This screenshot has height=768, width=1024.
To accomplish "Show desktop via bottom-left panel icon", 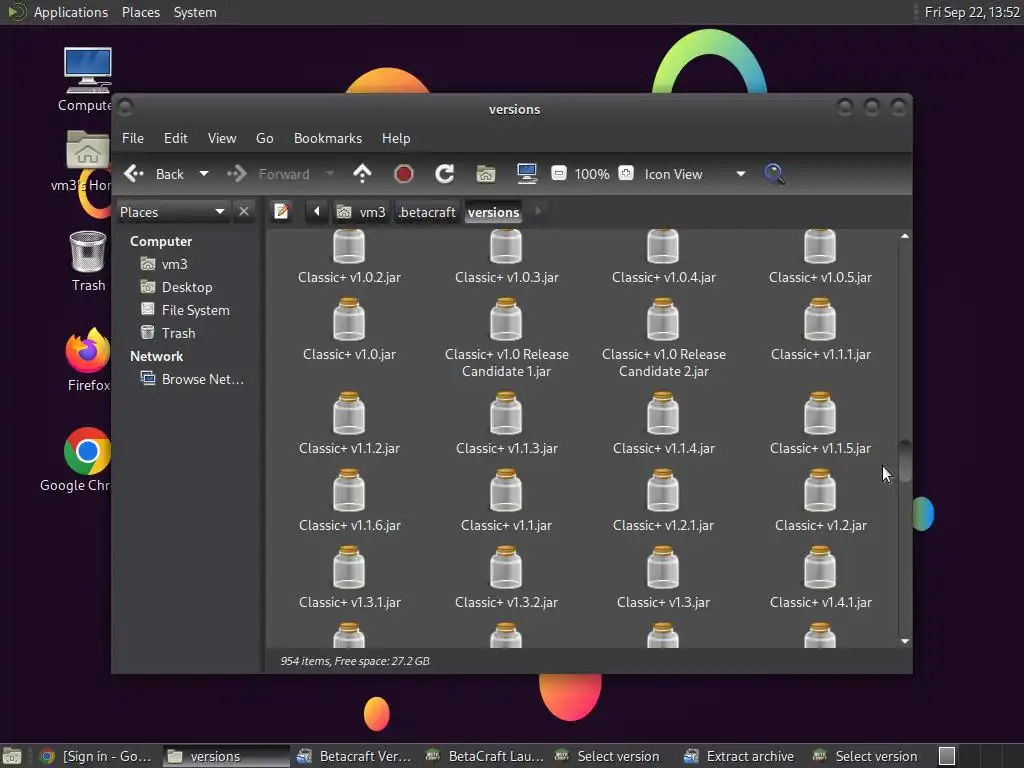I will click(12, 756).
